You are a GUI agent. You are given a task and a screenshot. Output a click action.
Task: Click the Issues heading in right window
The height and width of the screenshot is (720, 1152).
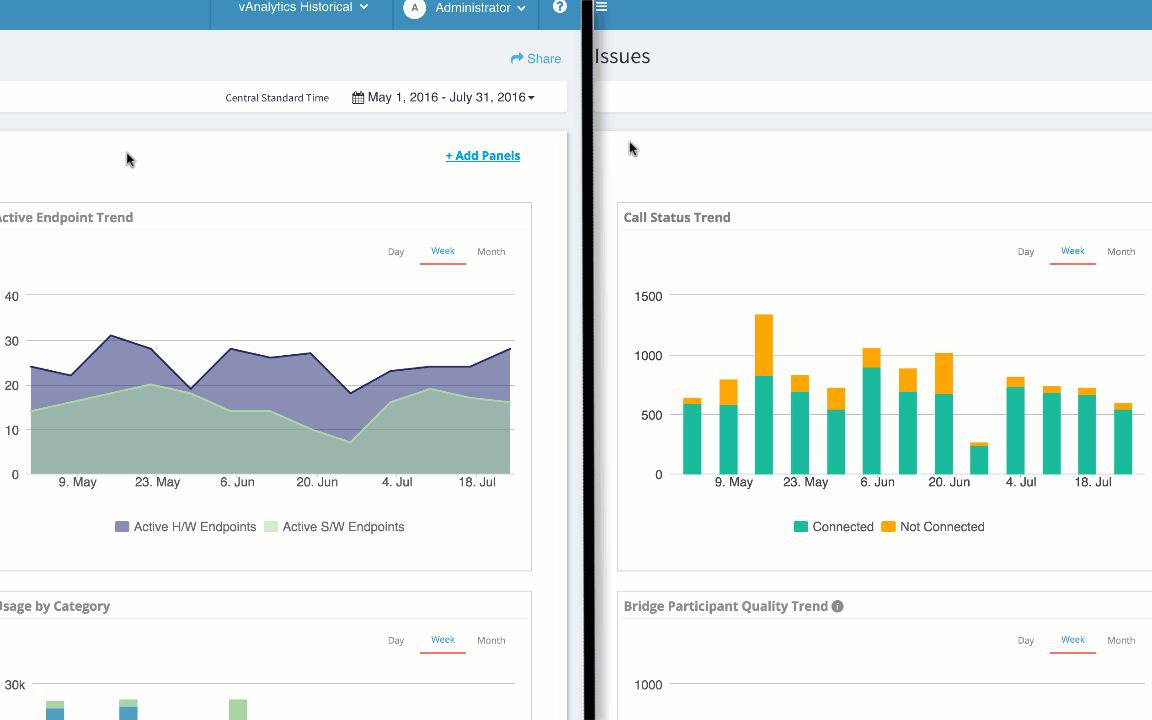(x=622, y=57)
